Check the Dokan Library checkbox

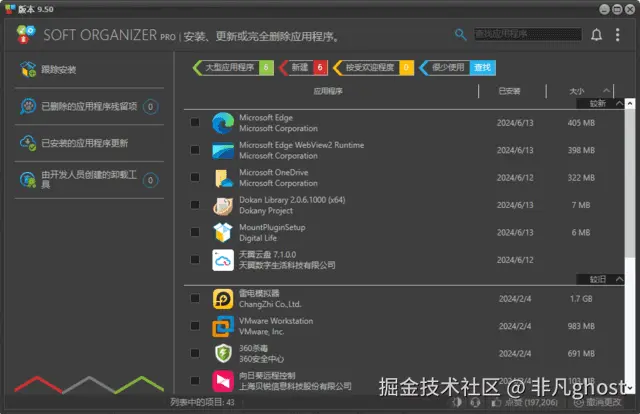[x=195, y=205]
